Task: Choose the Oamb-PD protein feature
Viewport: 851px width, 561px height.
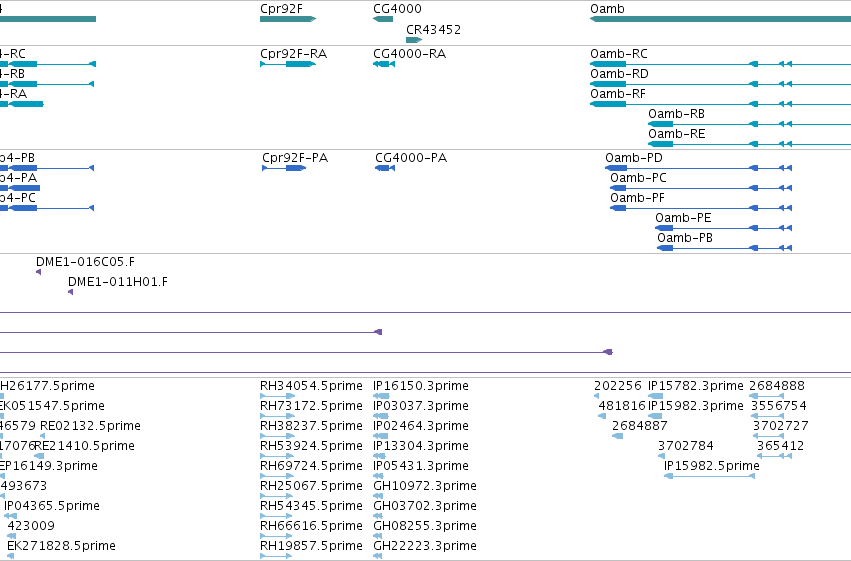Action: [x=698, y=168]
